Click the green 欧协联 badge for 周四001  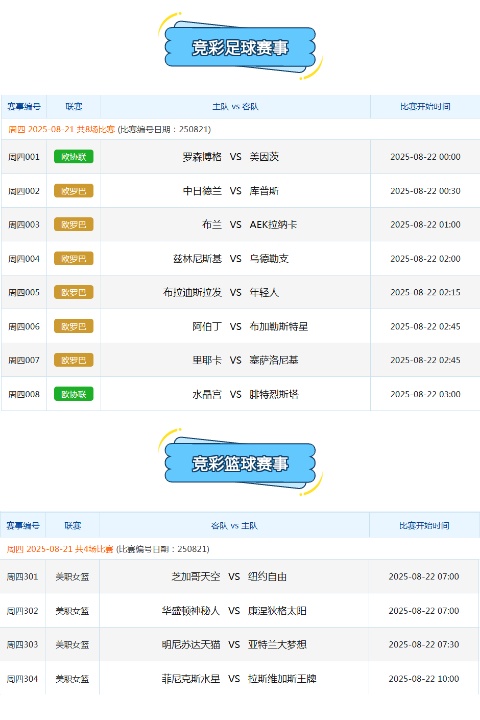point(73,157)
